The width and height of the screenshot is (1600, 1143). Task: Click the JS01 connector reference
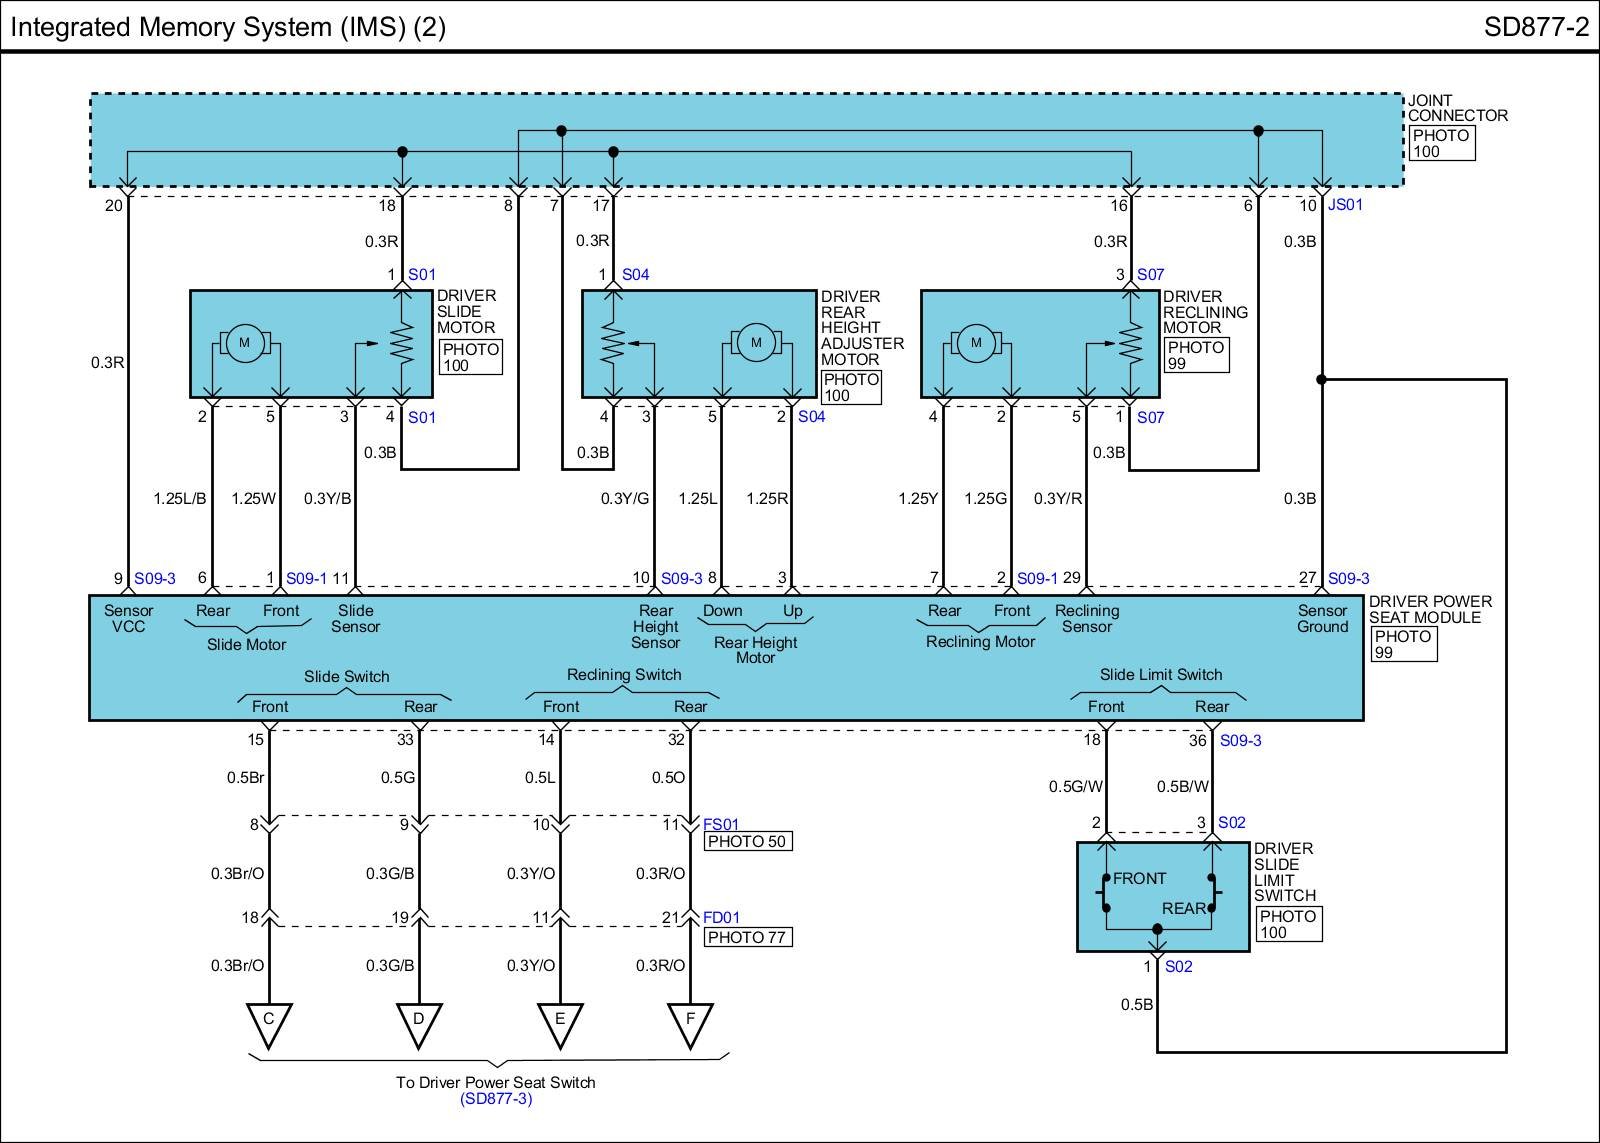(x=1345, y=205)
